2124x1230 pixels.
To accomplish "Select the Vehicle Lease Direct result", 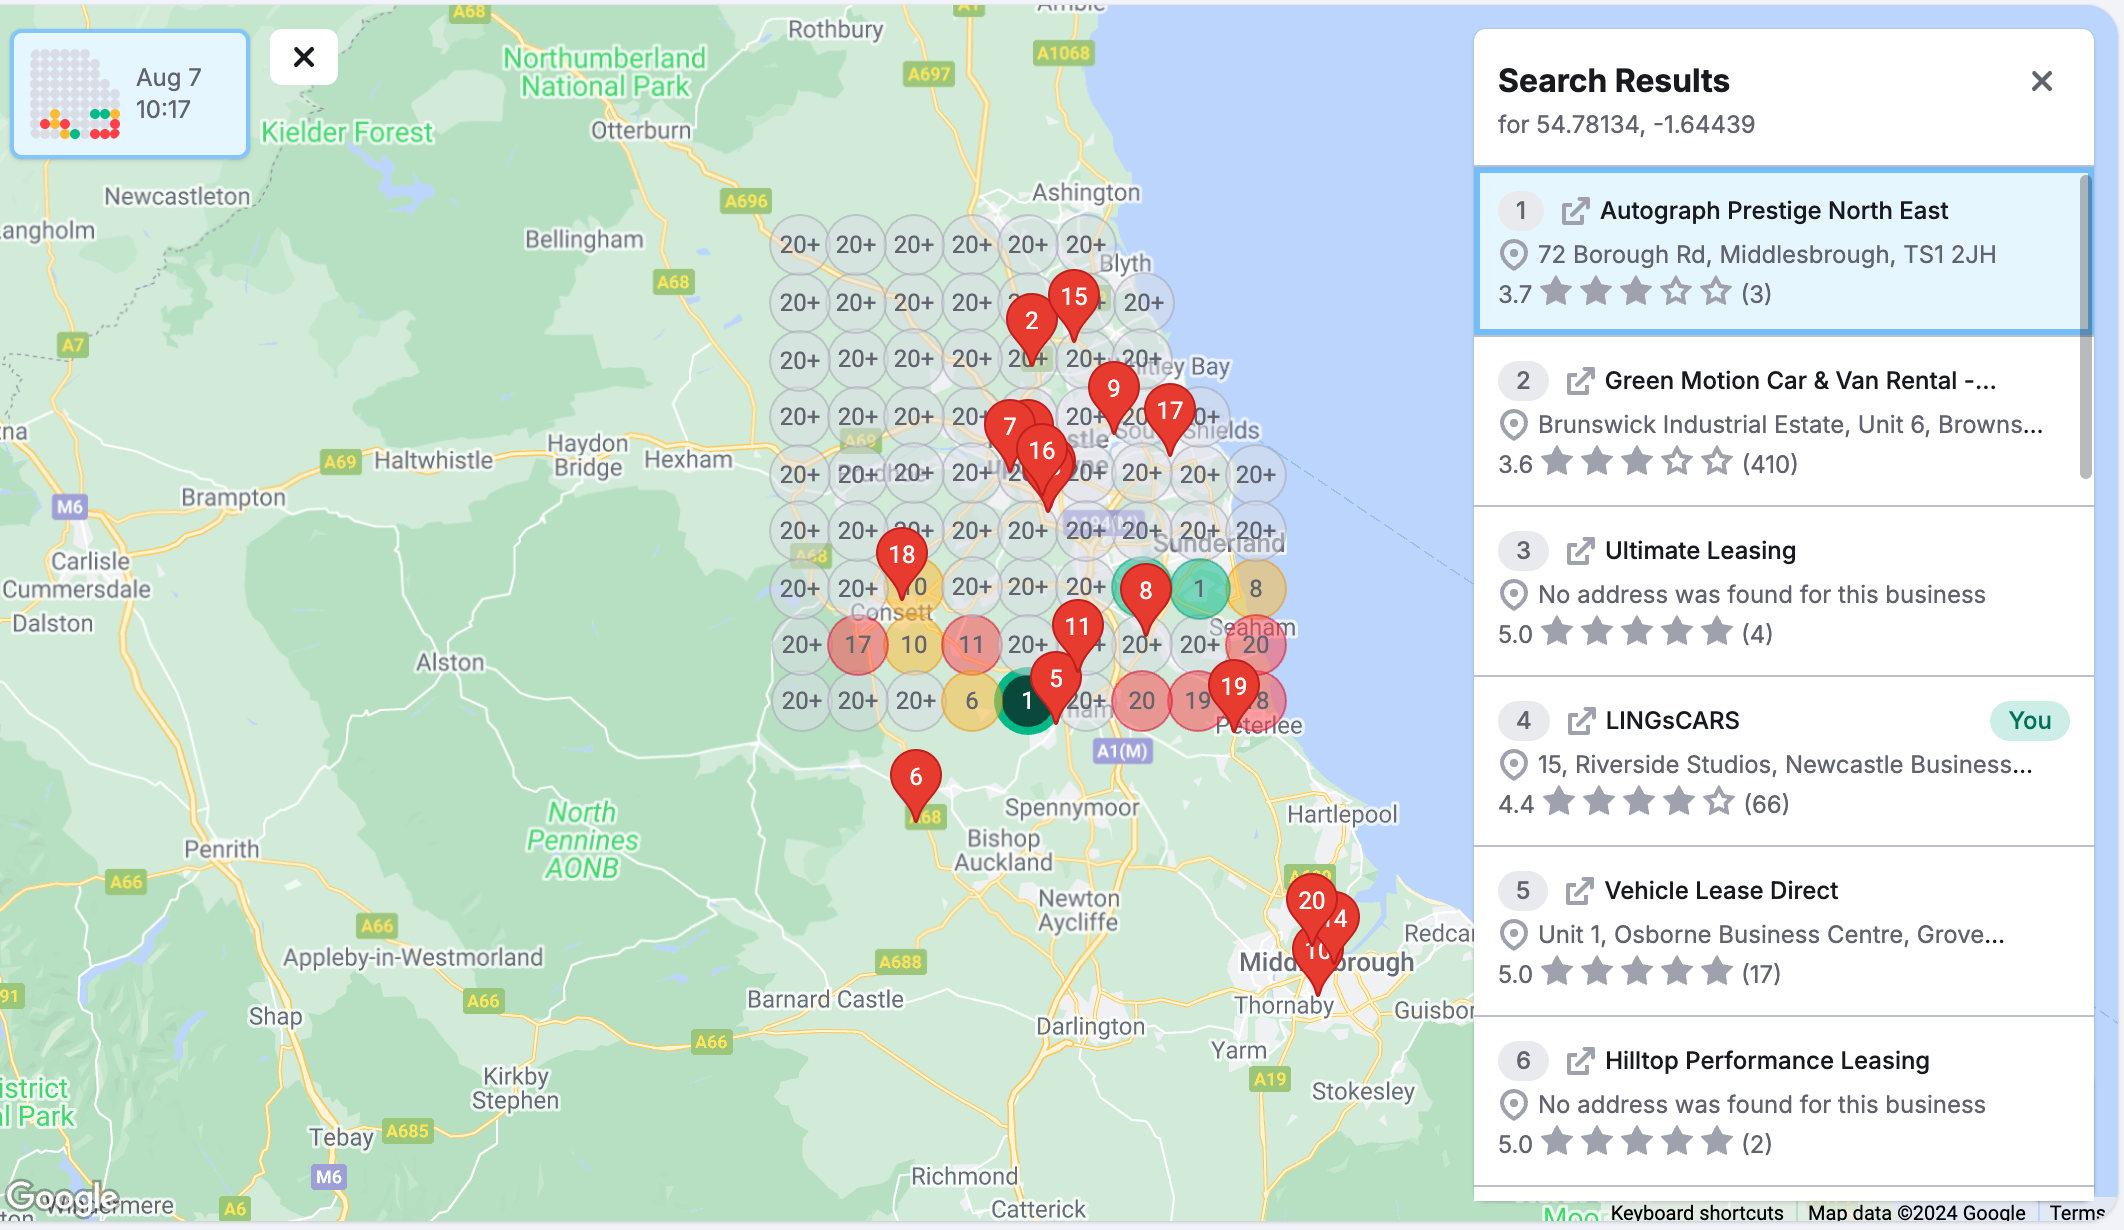I will point(1782,932).
